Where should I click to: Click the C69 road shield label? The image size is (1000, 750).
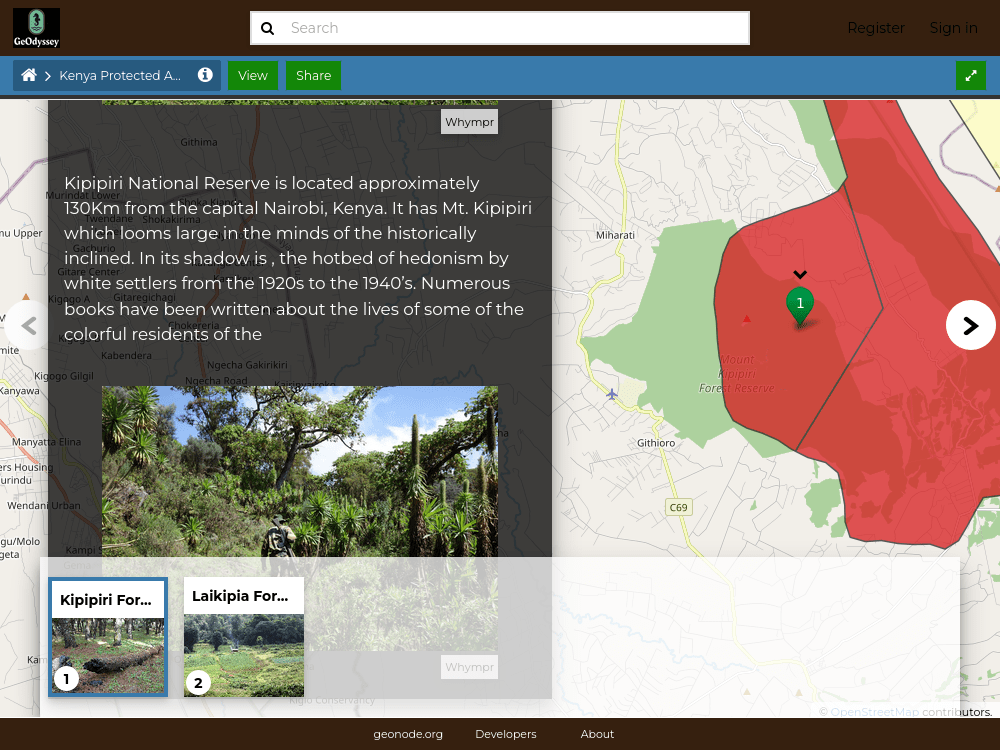[679, 507]
